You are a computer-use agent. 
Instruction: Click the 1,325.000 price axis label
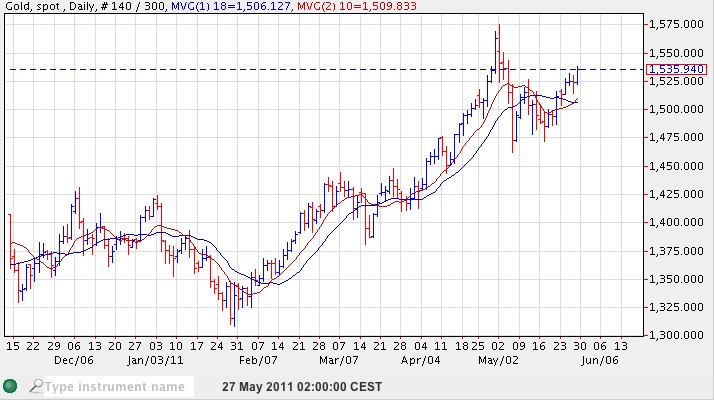pos(676,307)
